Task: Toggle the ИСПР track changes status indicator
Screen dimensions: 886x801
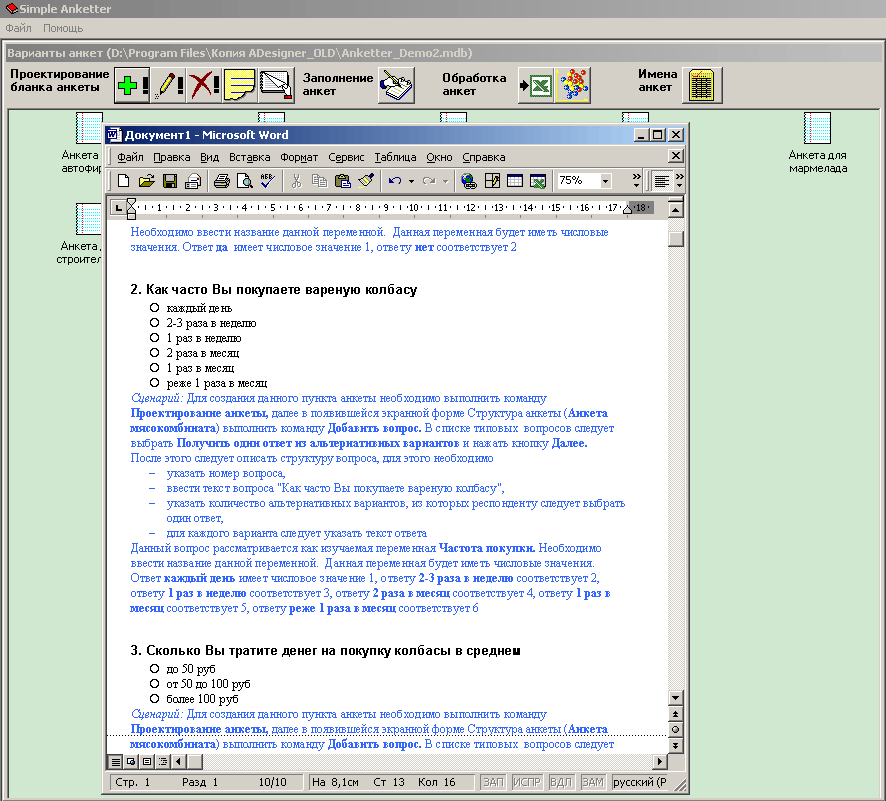Action: 527,782
